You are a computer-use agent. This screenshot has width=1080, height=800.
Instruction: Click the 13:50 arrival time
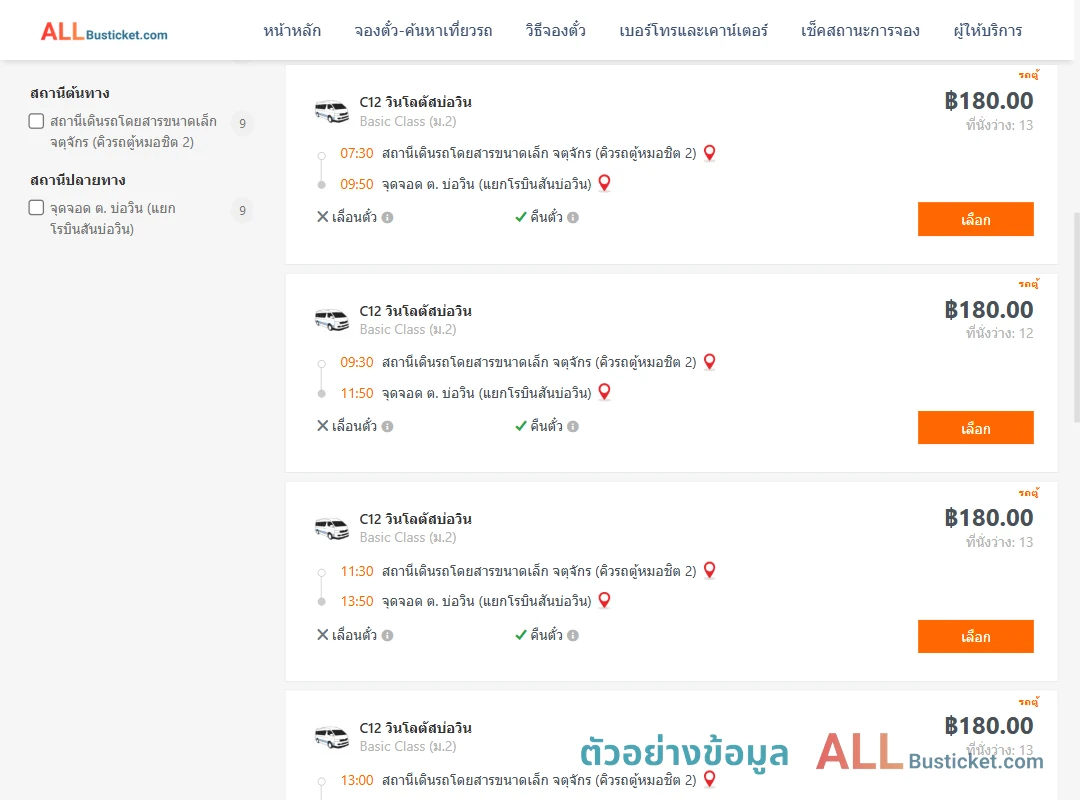click(357, 601)
